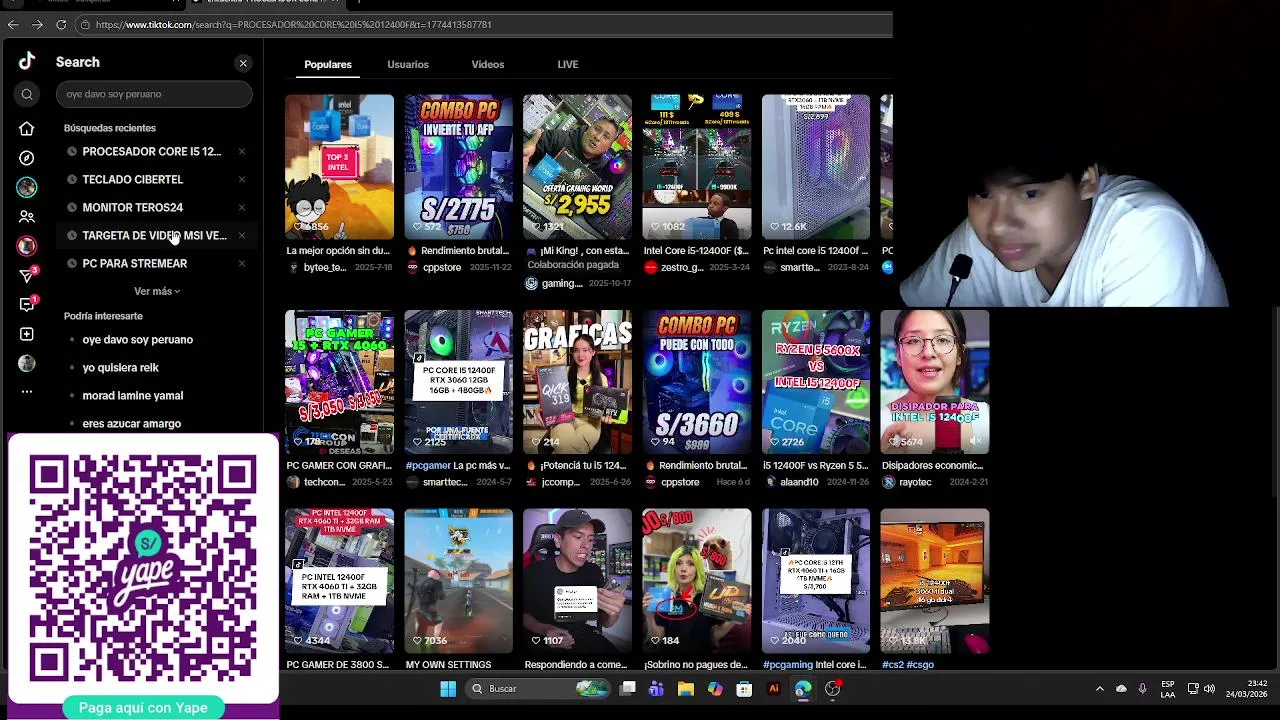
Task: Select recent search TECLADO CIBERTEL
Action: 133,180
